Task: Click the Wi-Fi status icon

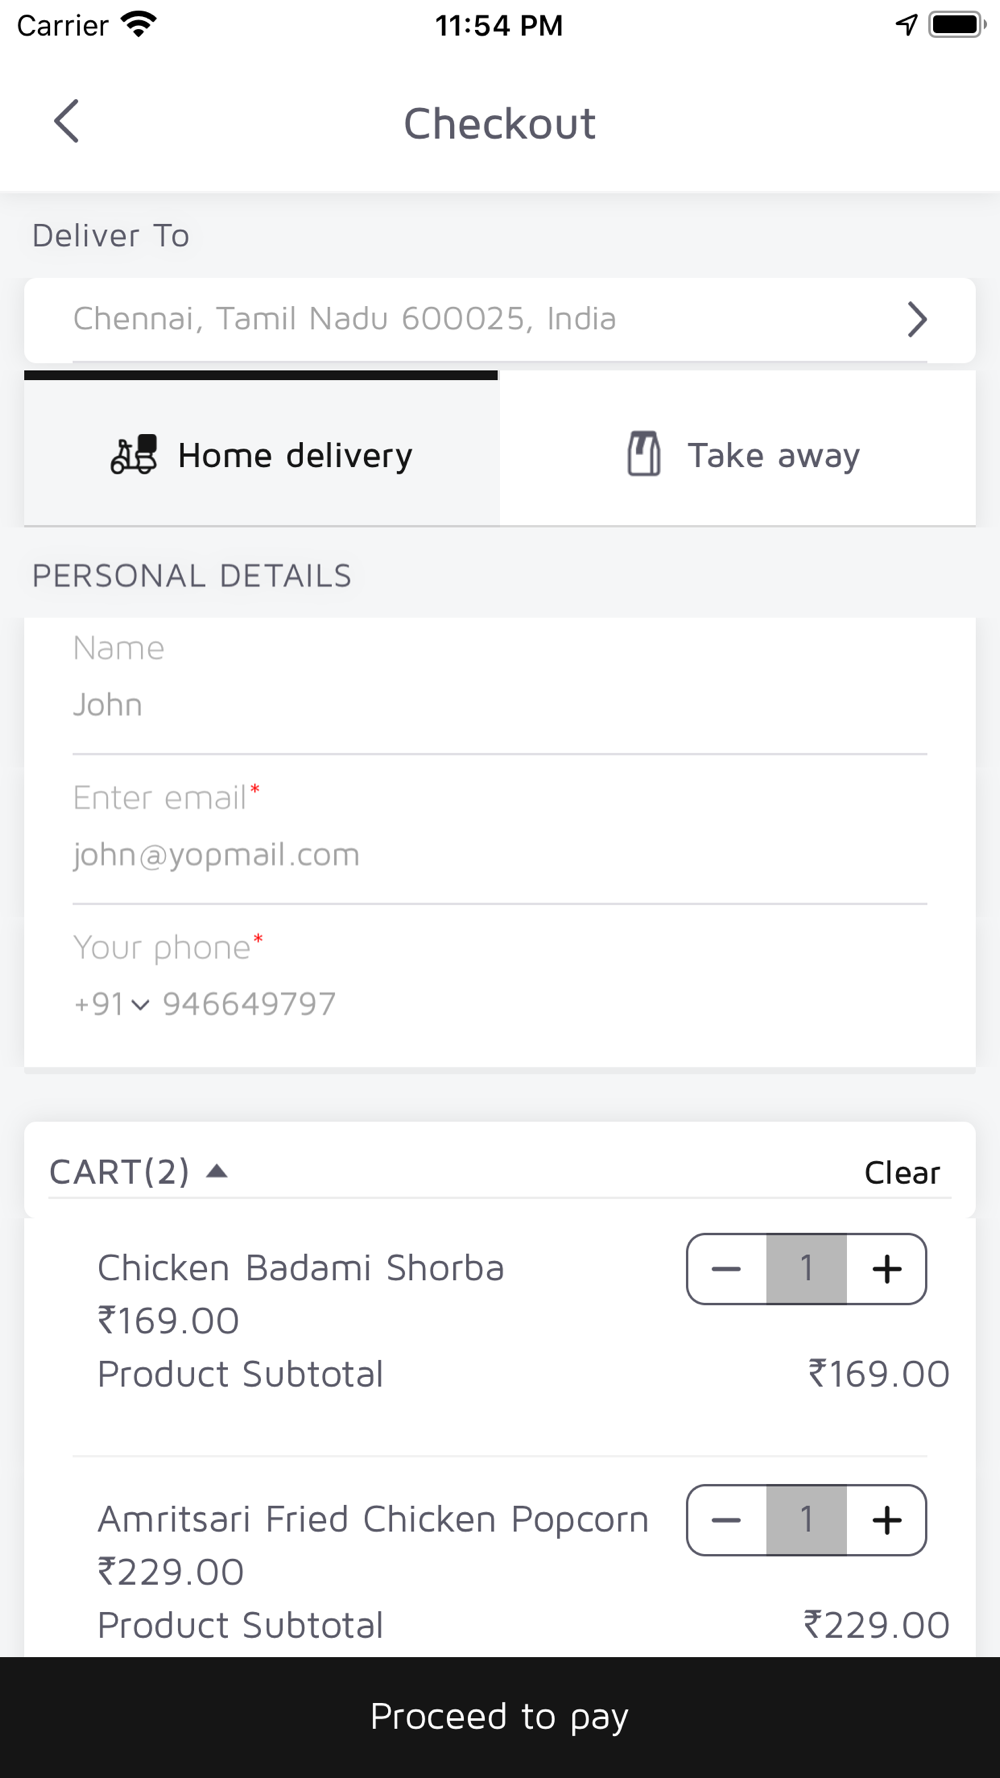Action: click(139, 25)
